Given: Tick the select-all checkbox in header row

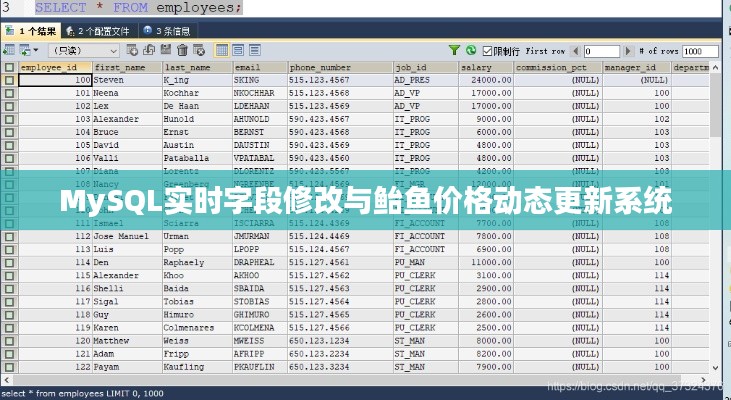Looking at the screenshot, I should click(x=9, y=67).
